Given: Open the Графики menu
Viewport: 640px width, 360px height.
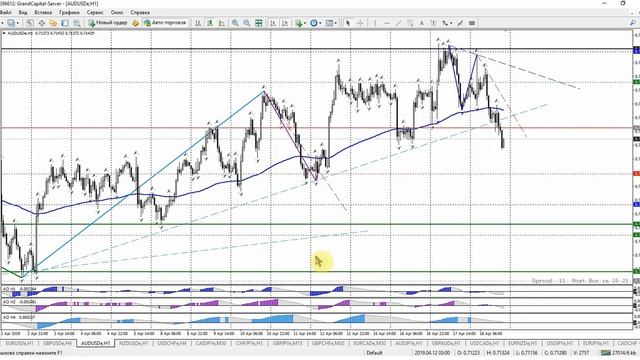Looking at the screenshot, I should 69,13.
